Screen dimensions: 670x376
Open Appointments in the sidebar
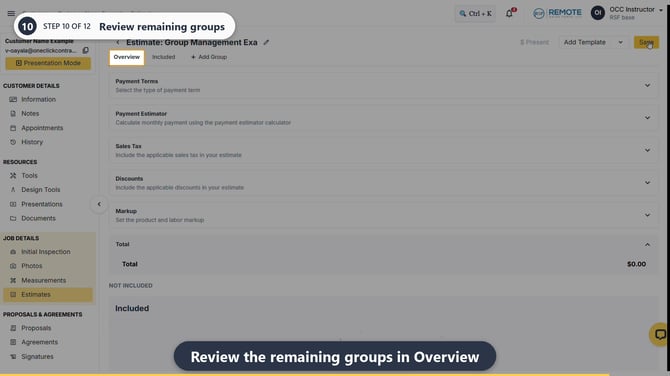point(42,128)
